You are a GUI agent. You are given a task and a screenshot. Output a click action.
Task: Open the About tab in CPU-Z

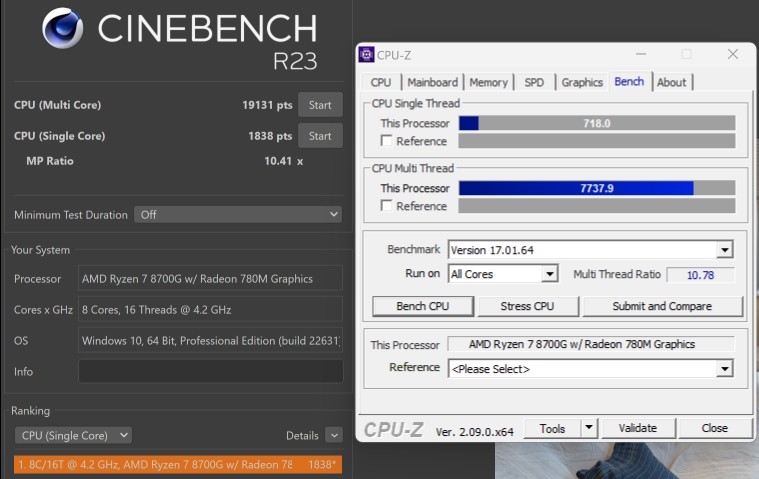pos(672,82)
